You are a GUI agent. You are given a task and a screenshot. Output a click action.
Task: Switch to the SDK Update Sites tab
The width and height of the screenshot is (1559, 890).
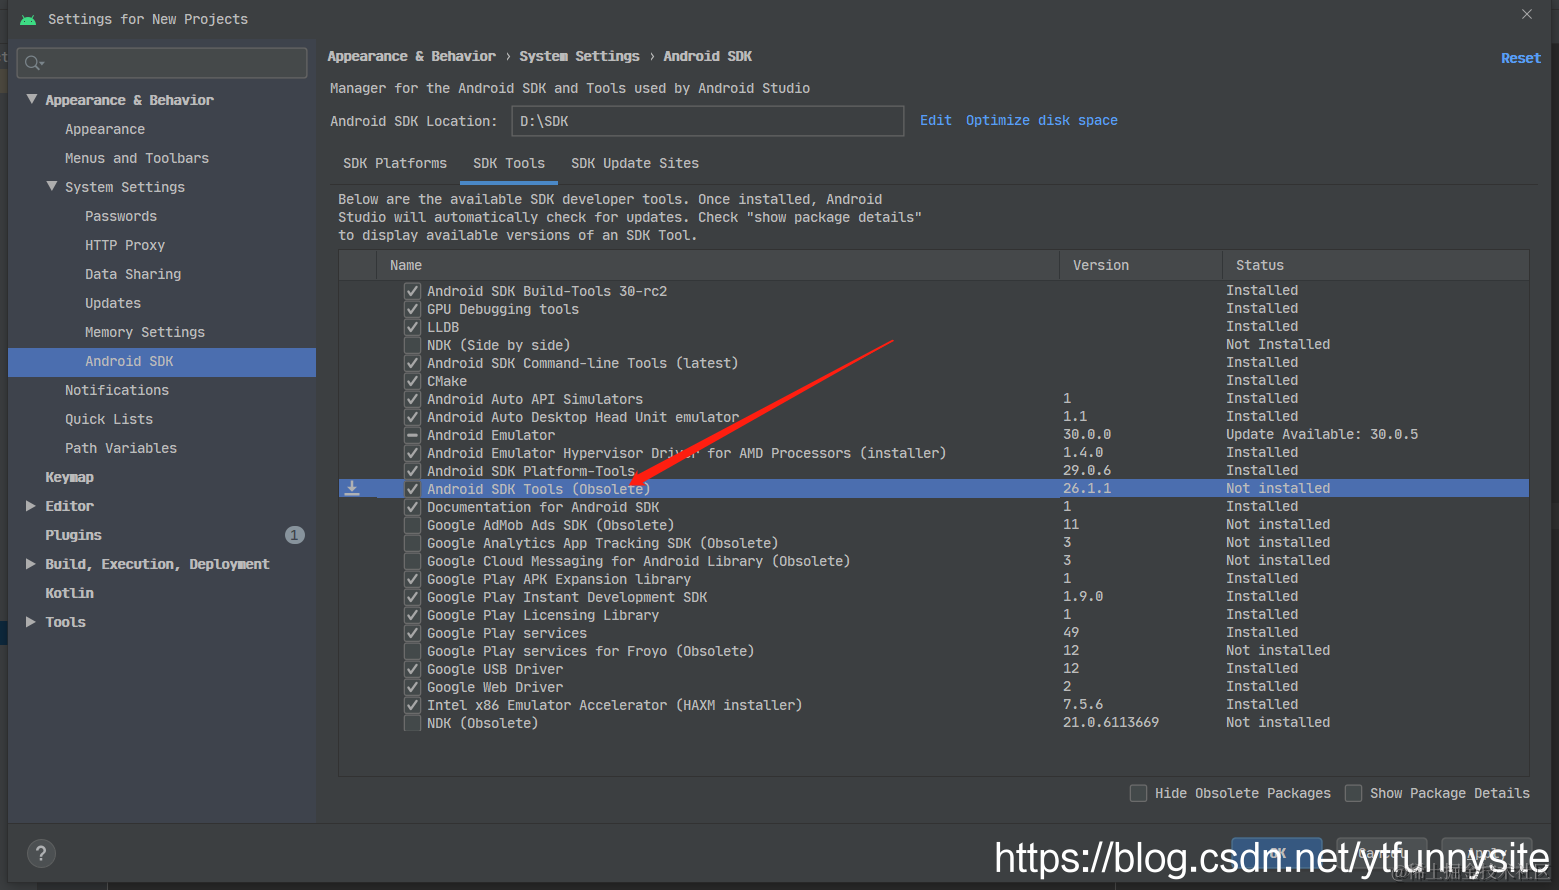(x=635, y=163)
